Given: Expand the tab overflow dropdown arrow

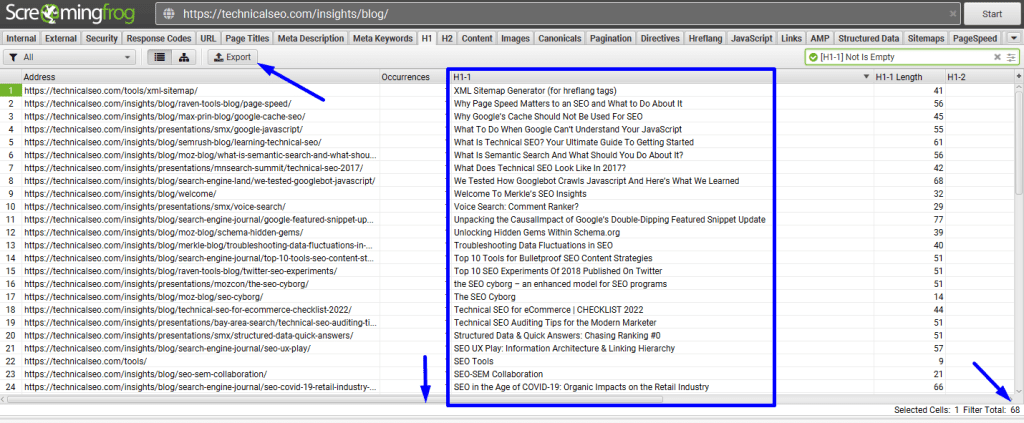Looking at the screenshot, I should 1013,38.
